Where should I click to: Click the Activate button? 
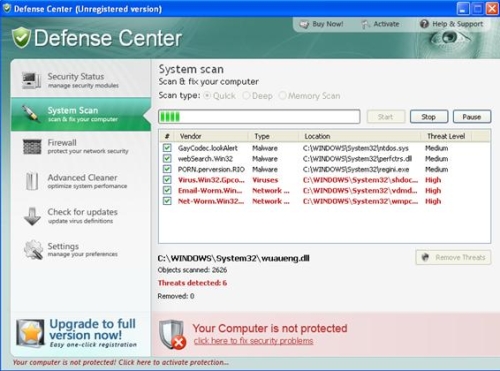pyautogui.click(x=380, y=24)
